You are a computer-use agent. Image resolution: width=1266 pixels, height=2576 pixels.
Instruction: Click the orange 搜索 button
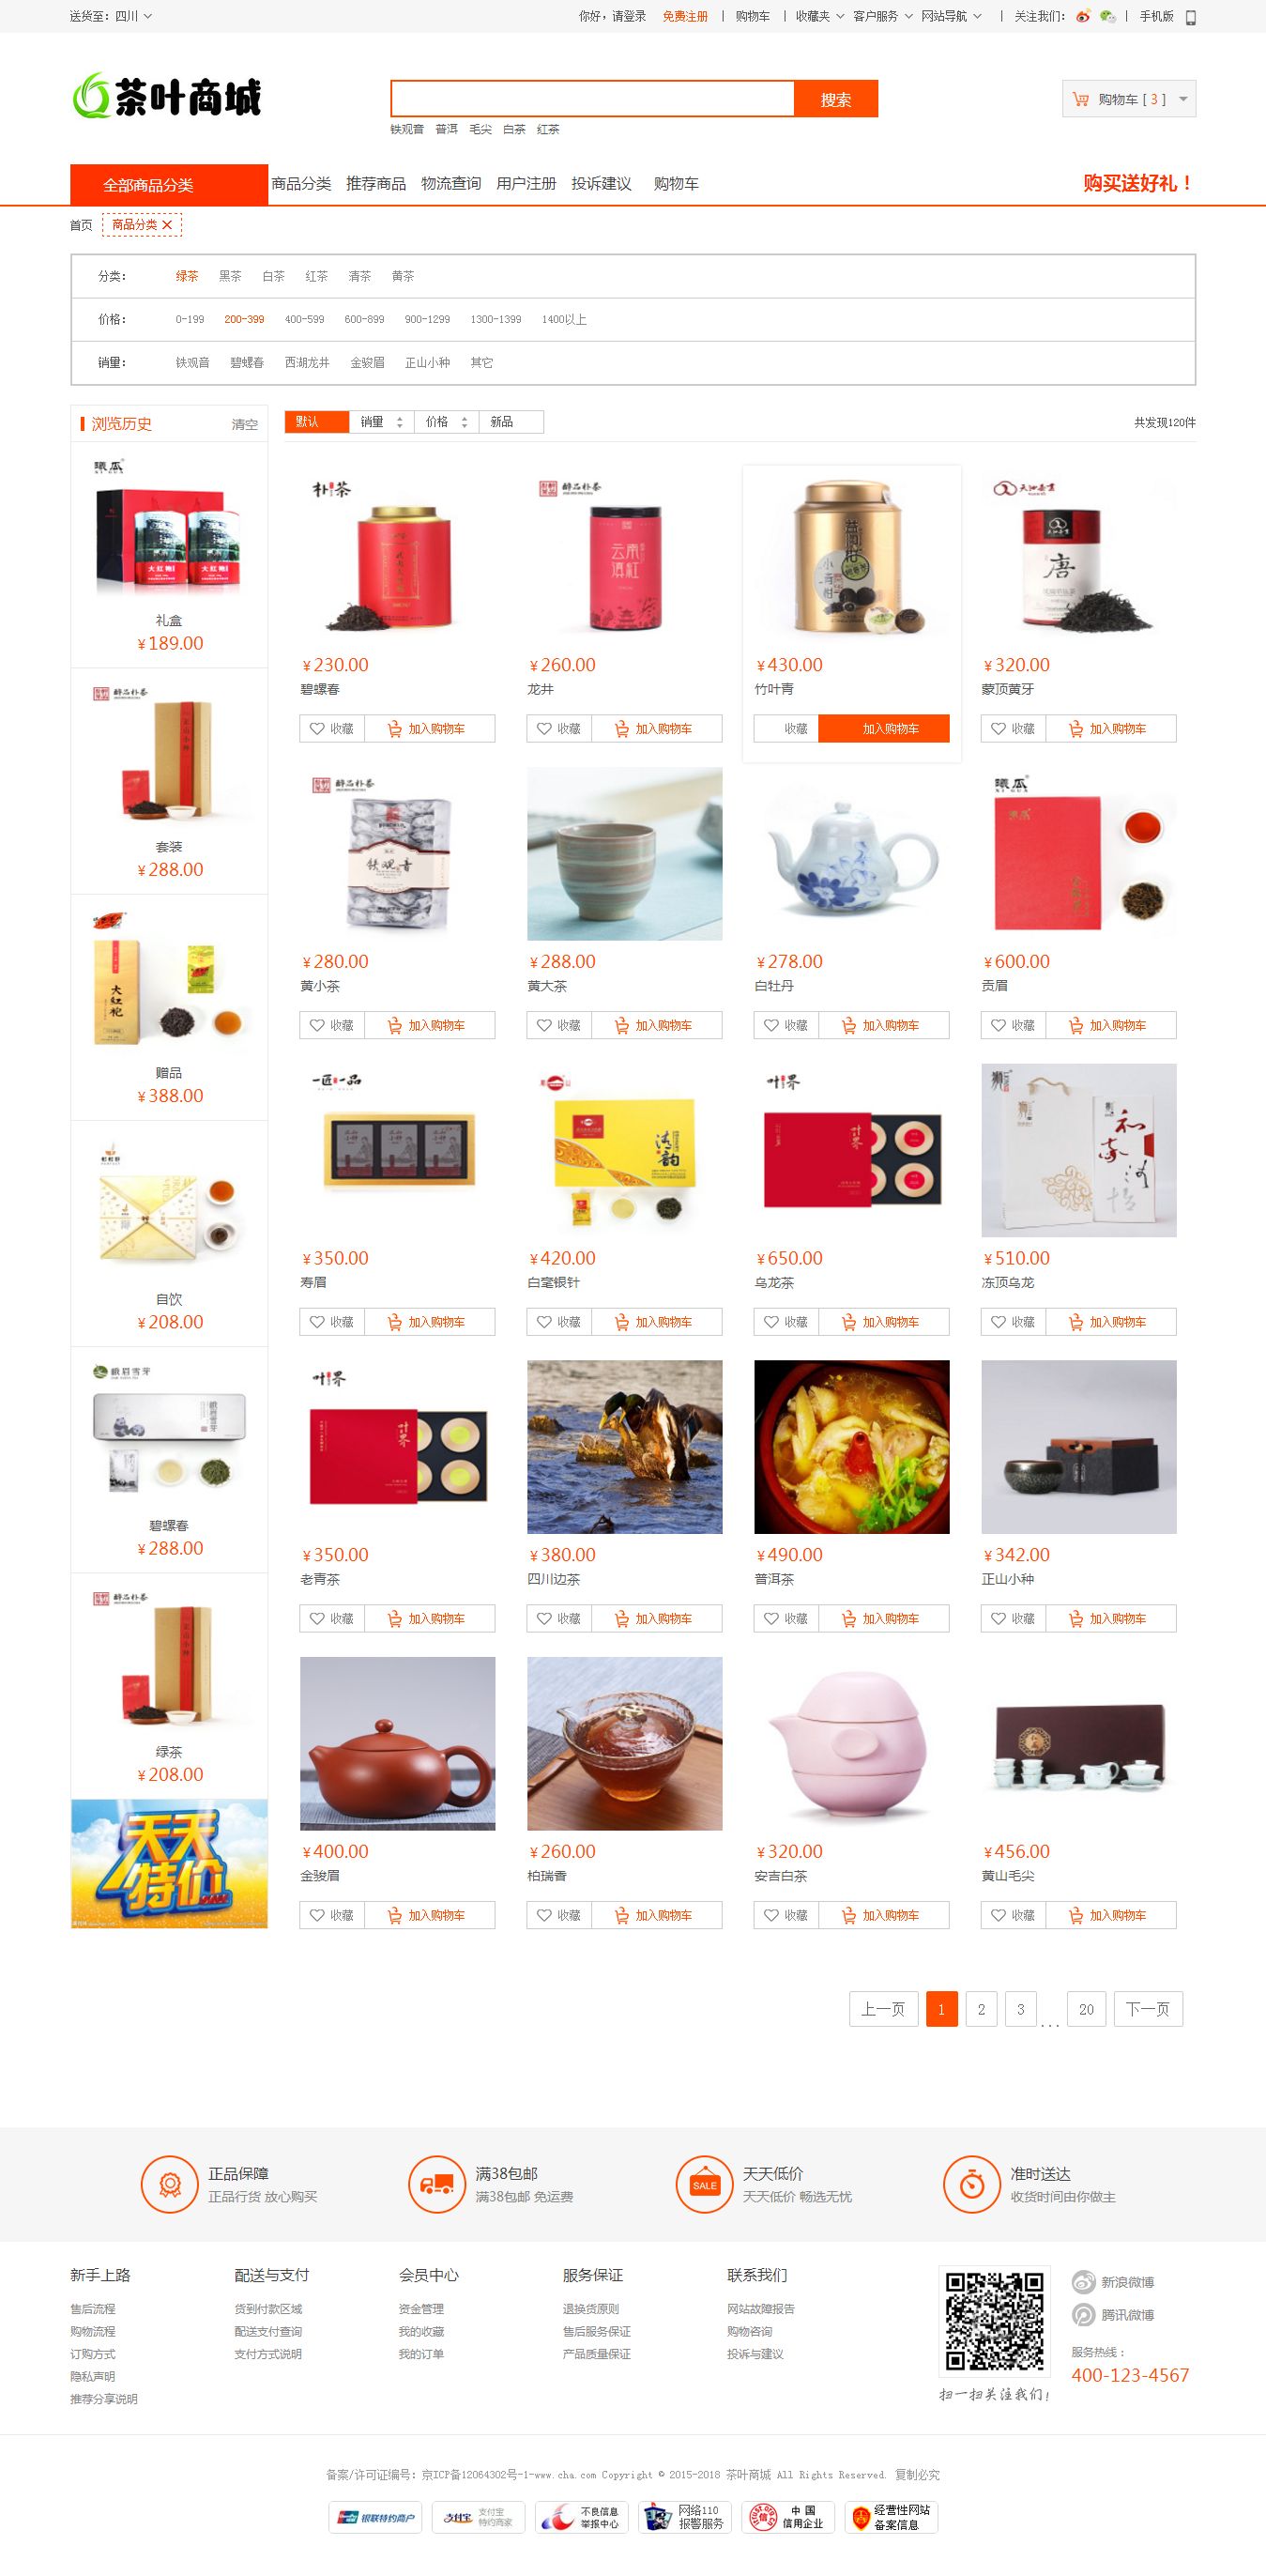[836, 99]
